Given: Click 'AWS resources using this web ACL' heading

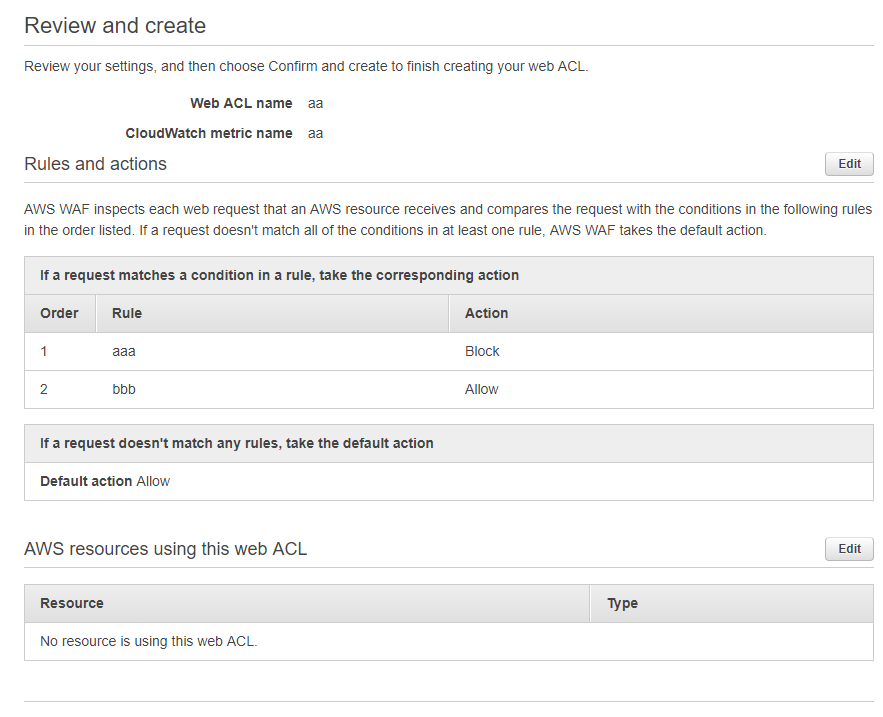Looking at the screenshot, I should click(x=165, y=548).
